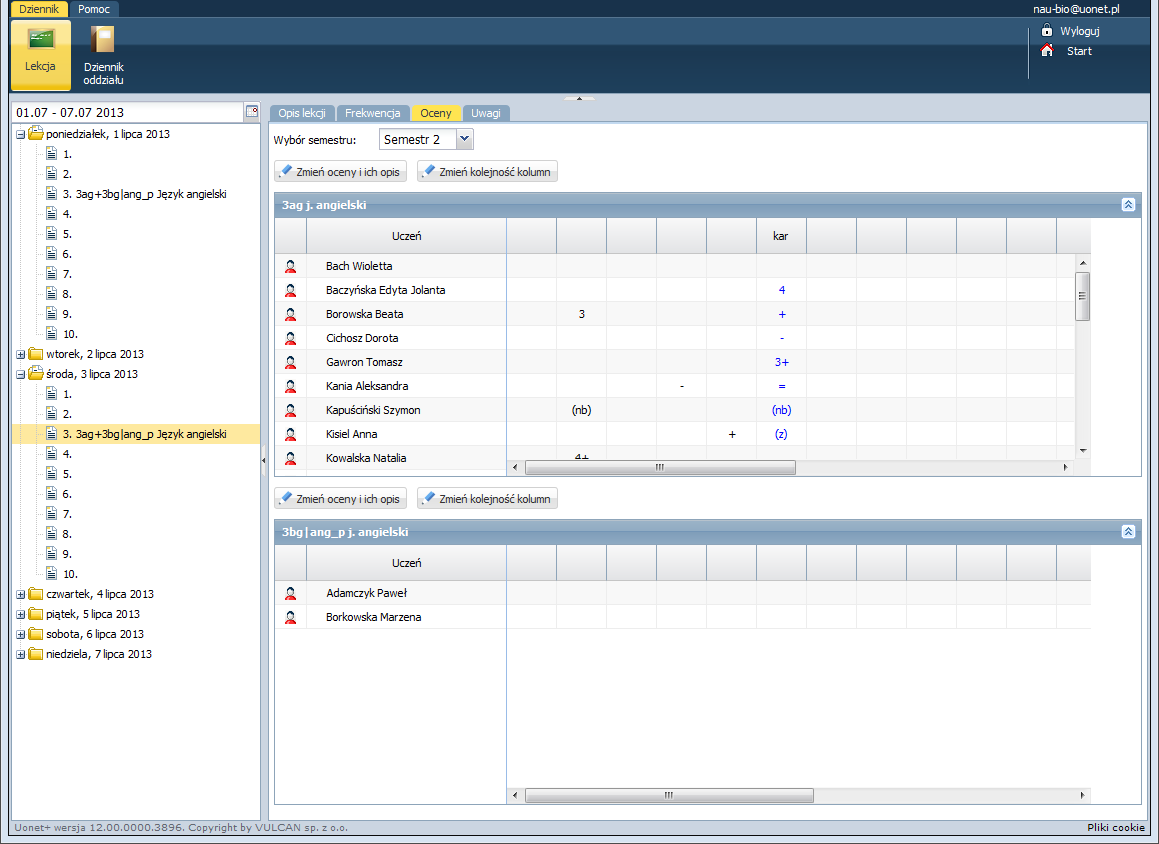Click upper Zmień kolejność kolumn button
The height and width of the screenshot is (844, 1159).
pyautogui.click(x=487, y=171)
